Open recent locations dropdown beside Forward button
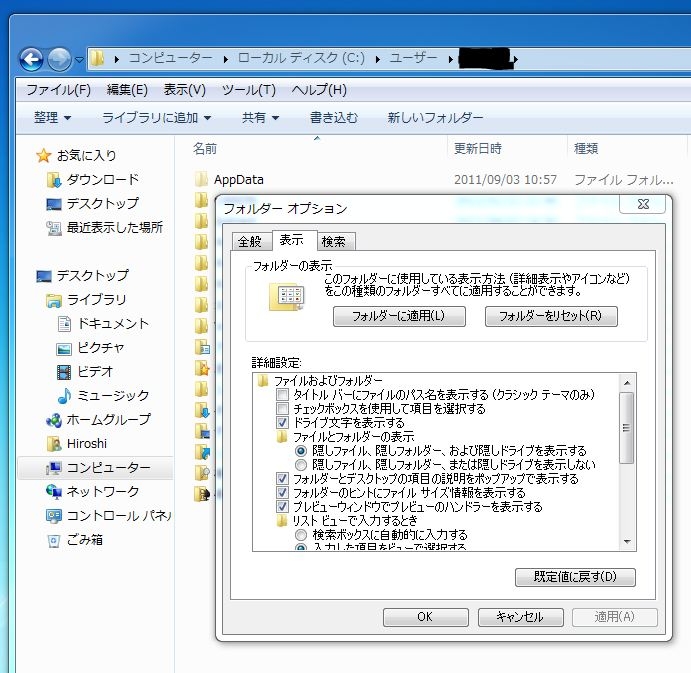Screen dimensions: 691x673 (x=79, y=59)
